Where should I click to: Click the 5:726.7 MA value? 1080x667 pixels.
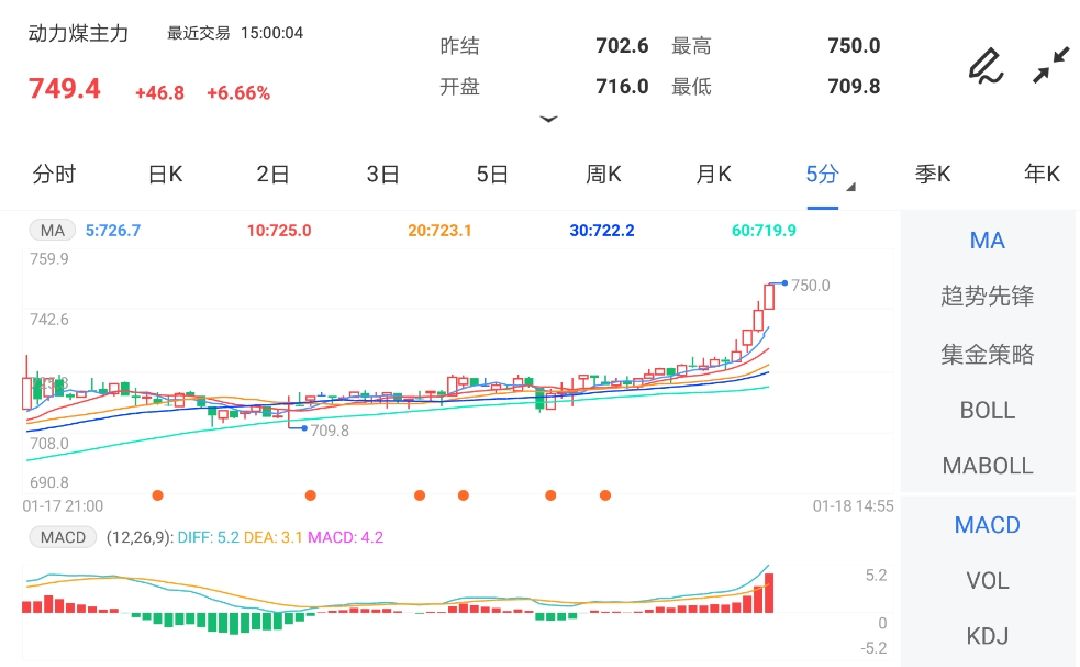[x=113, y=230]
